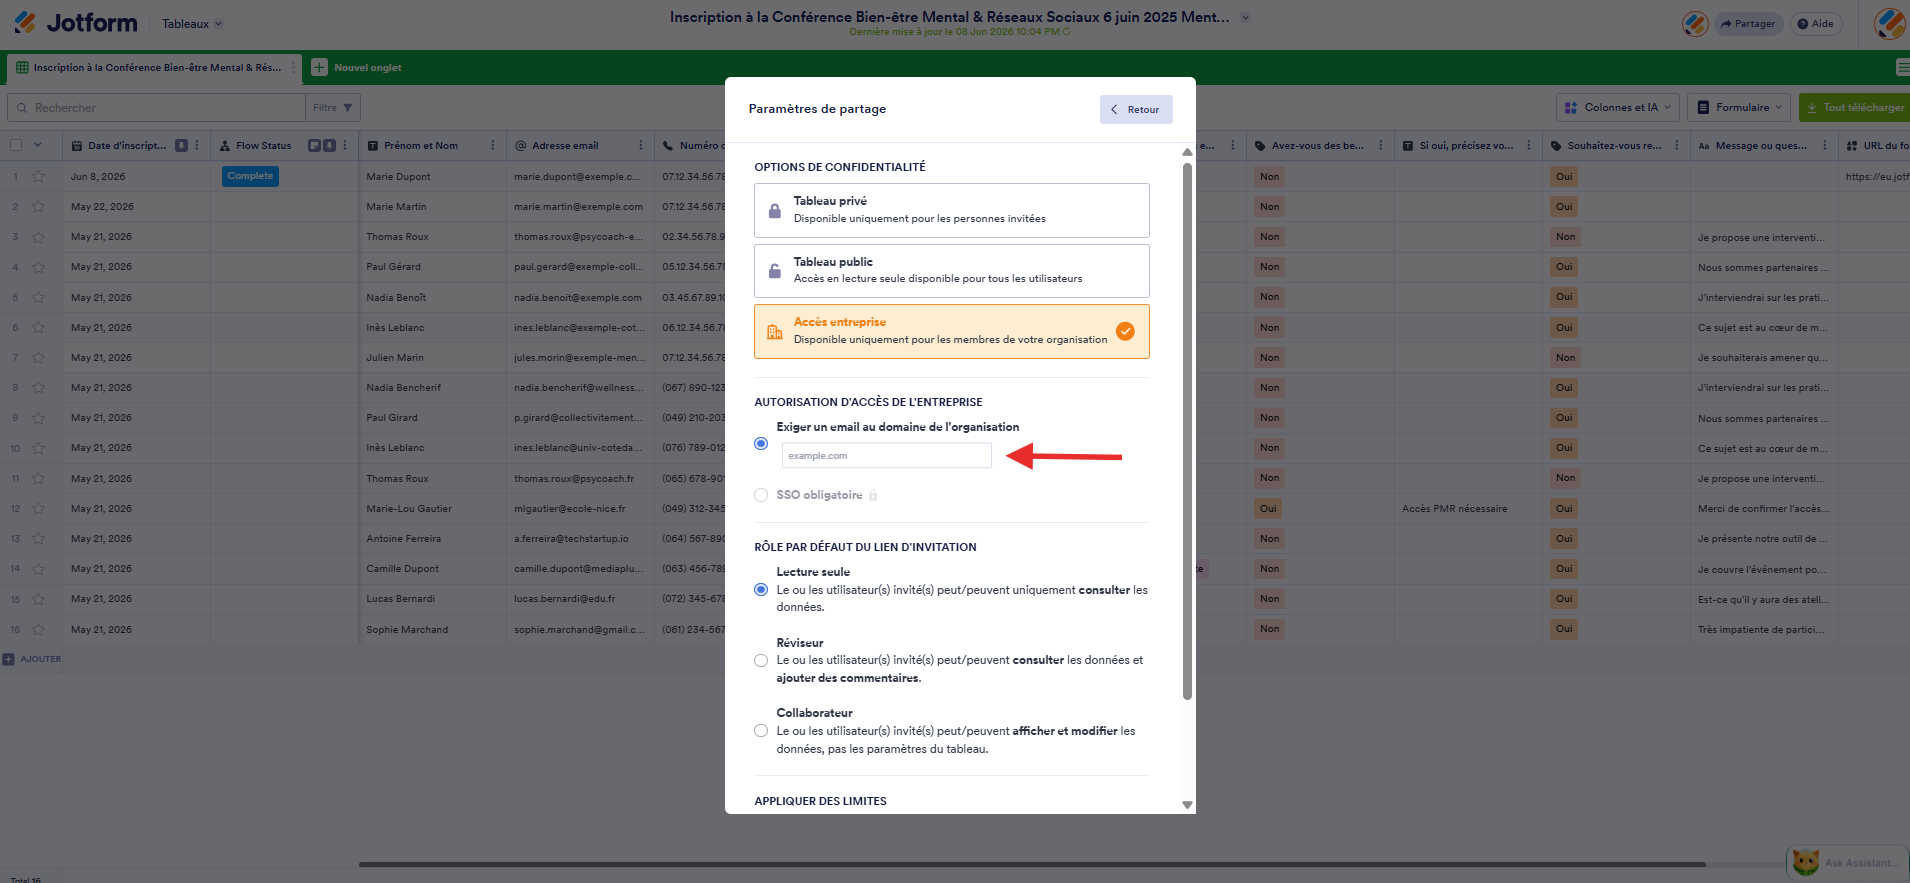Click Très impatiente de partici... message cell
Viewport: 1910px width, 883px height.
pos(1764,630)
